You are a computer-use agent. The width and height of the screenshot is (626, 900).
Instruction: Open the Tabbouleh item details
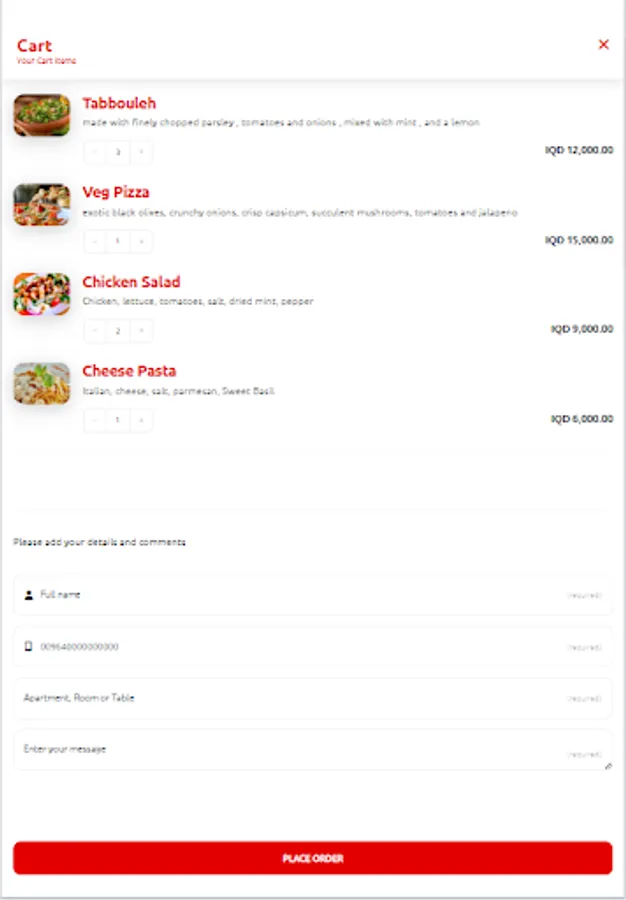tap(120, 103)
